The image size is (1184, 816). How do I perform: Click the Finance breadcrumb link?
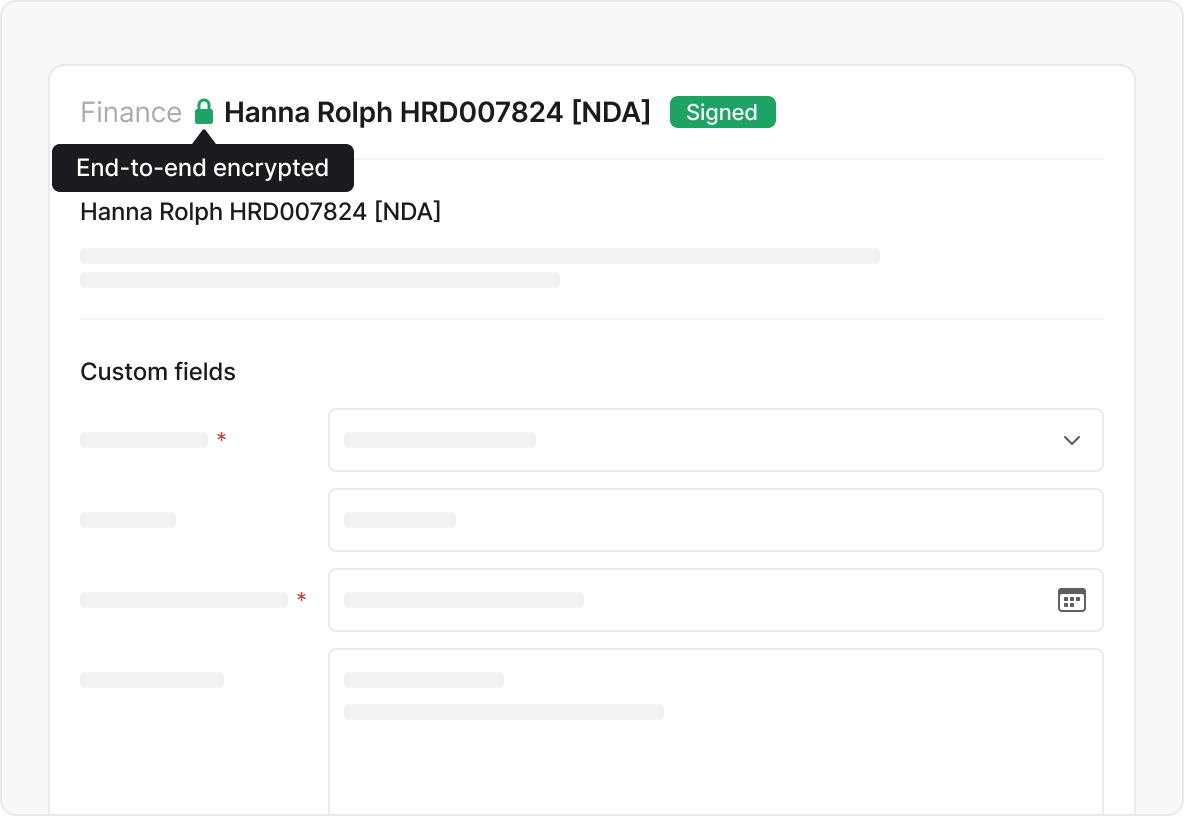tap(131, 112)
